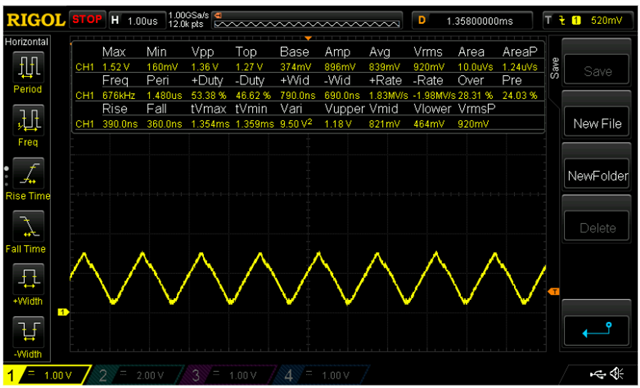Click the orange trigger level marker
Screen dimensions: 640x388
(x=553, y=291)
